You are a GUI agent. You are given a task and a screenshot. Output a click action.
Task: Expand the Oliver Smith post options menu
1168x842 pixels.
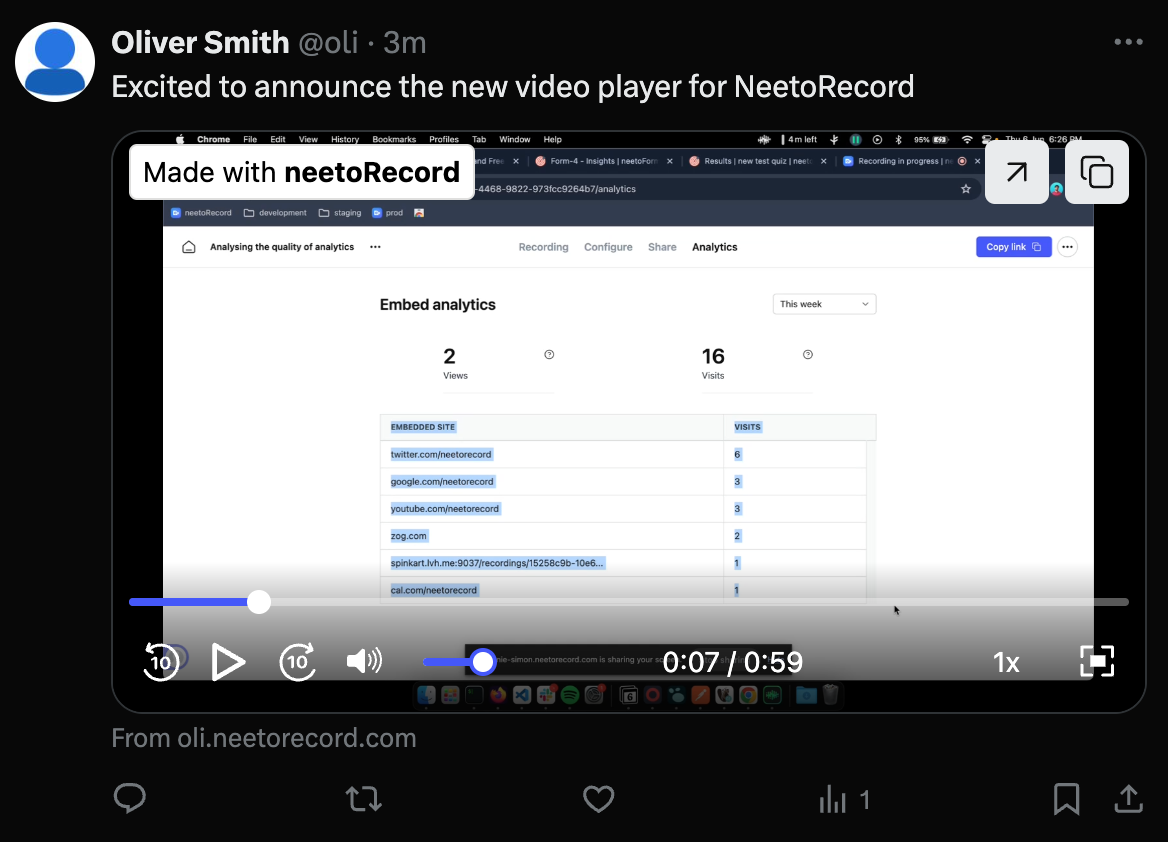pyautogui.click(x=1128, y=42)
